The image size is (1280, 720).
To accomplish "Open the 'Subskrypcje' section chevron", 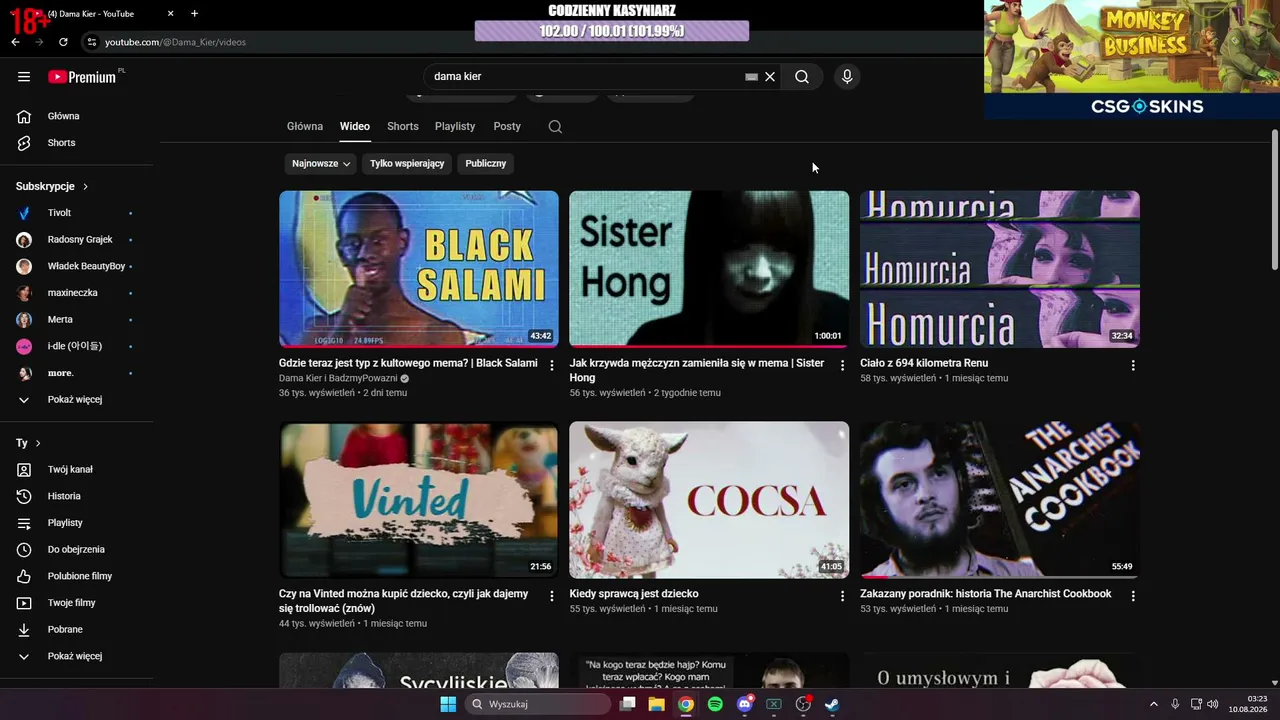I will (x=85, y=187).
